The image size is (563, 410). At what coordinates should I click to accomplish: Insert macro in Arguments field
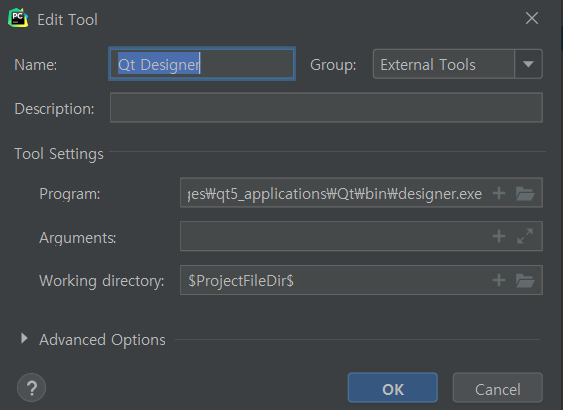[499, 236]
